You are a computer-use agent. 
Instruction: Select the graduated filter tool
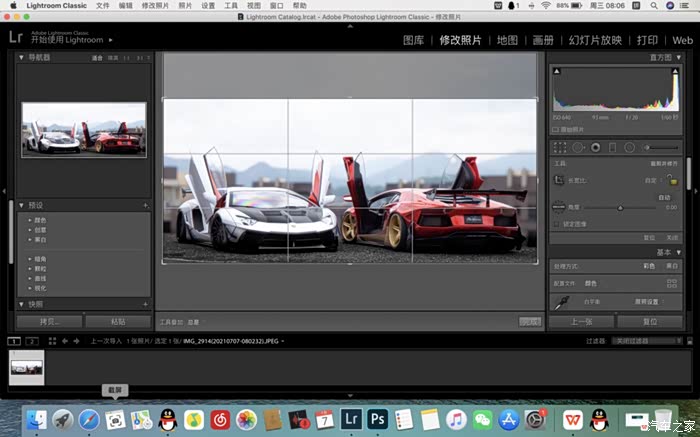(x=612, y=147)
